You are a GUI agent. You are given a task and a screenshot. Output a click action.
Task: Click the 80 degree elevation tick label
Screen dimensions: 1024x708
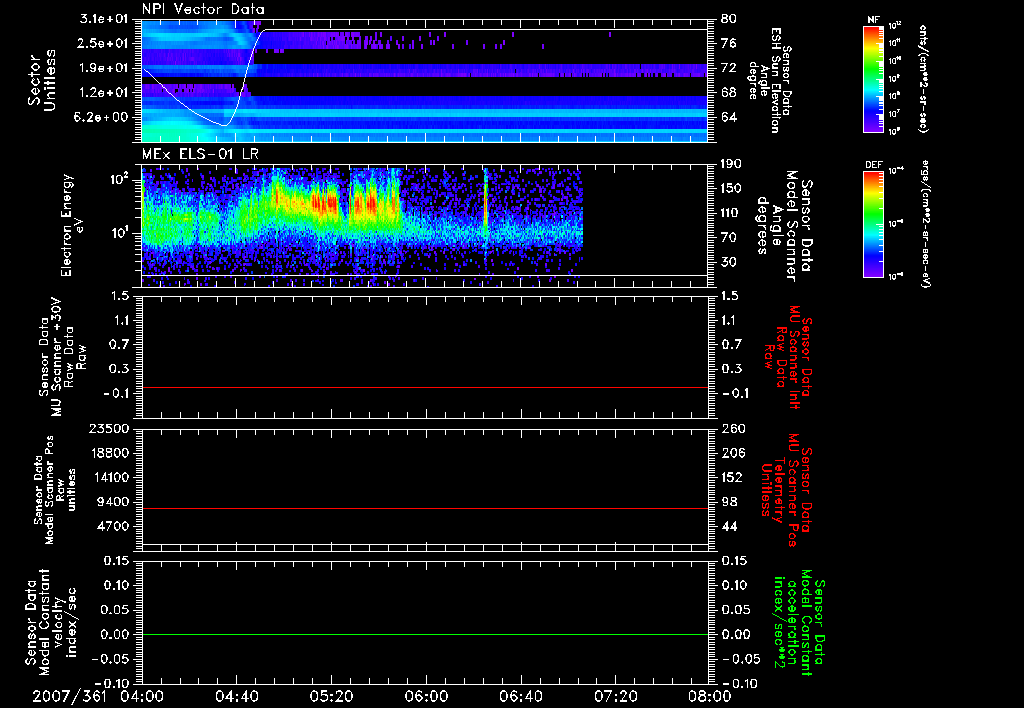click(729, 19)
